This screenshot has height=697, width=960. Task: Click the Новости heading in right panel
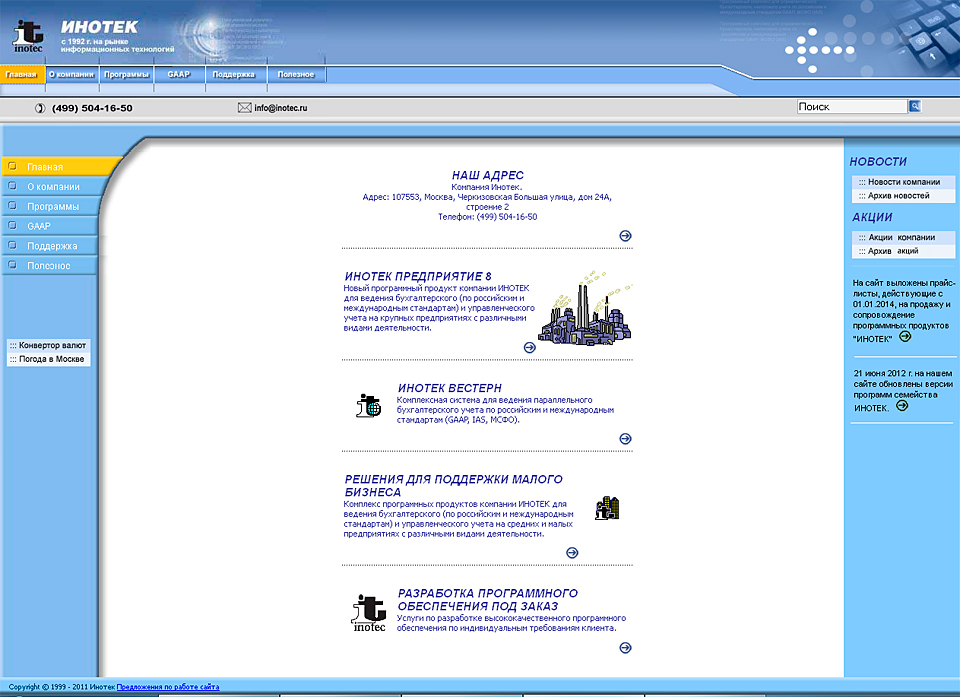878,162
